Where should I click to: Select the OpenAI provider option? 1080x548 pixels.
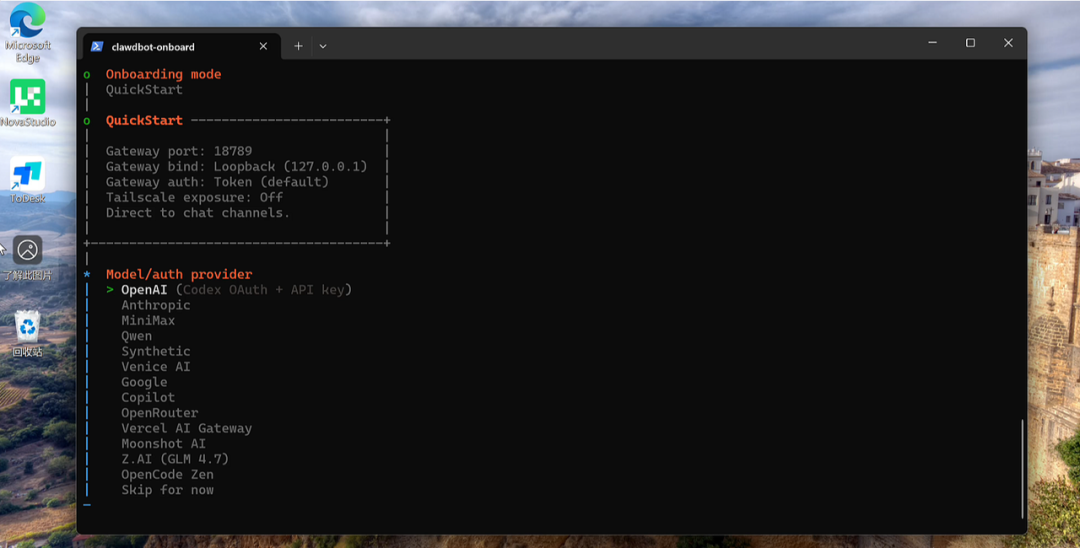pyautogui.click(x=144, y=290)
